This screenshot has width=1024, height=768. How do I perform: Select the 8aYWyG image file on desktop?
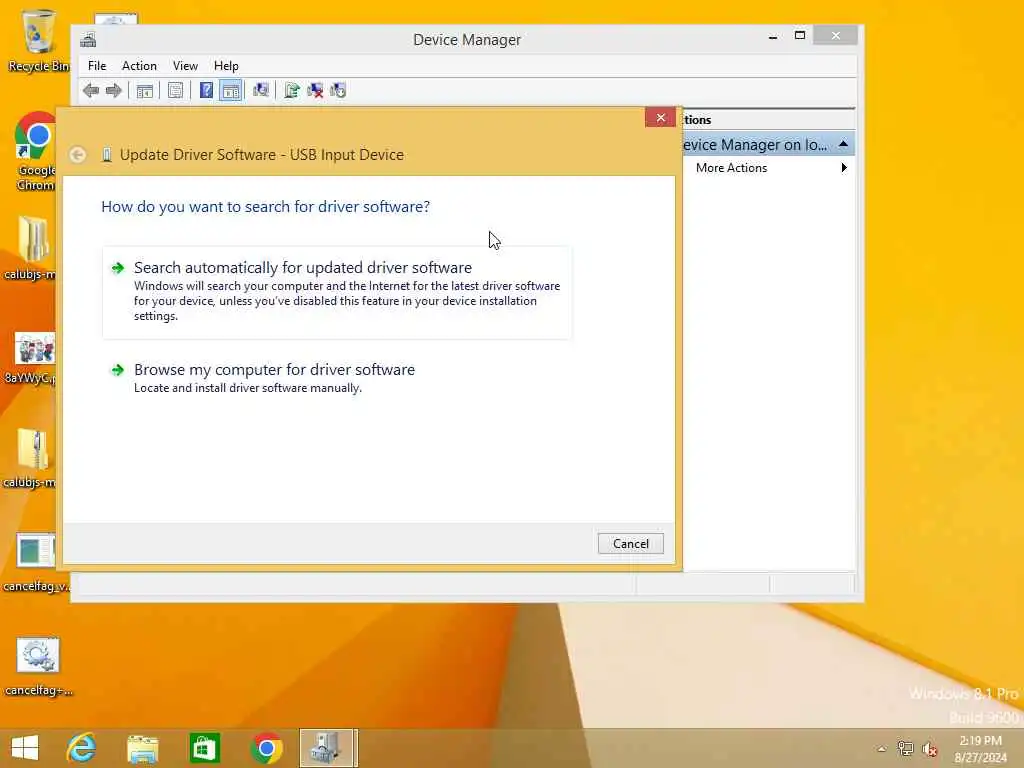click(33, 358)
